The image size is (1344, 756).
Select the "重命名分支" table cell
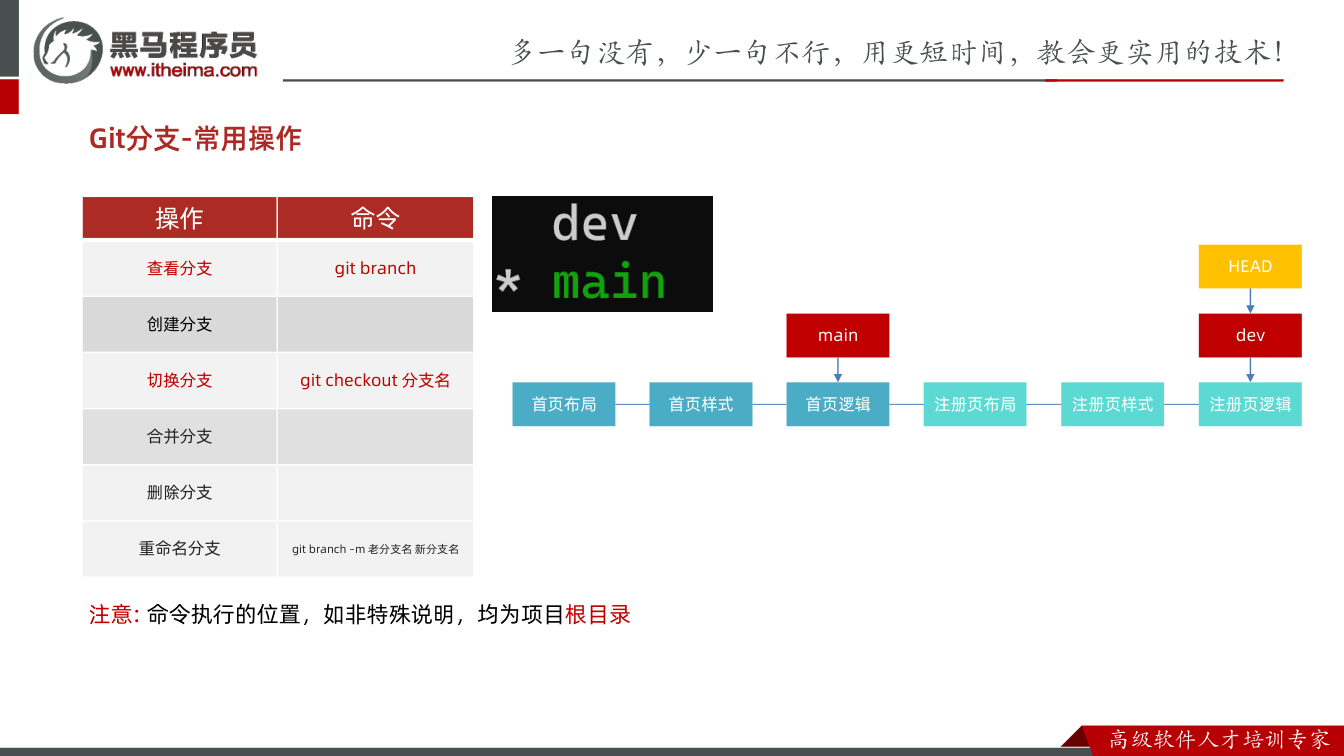coord(179,548)
